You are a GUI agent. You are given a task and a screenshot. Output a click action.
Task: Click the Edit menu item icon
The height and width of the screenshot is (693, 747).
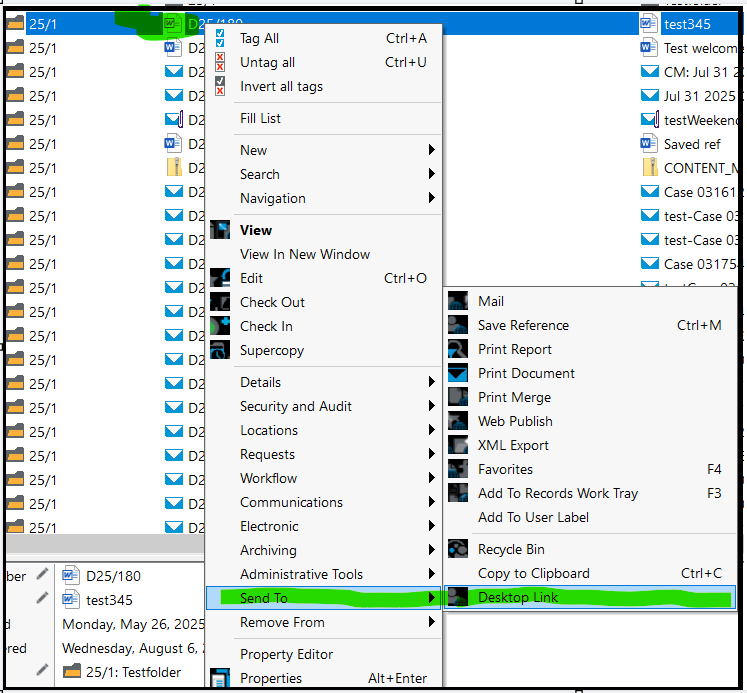(x=220, y=278)
